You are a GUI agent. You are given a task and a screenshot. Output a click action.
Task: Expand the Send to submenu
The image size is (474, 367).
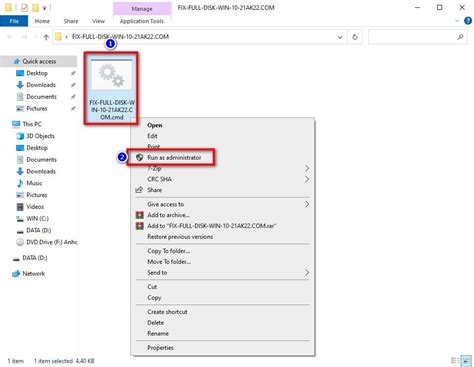[x=222, y=273]
